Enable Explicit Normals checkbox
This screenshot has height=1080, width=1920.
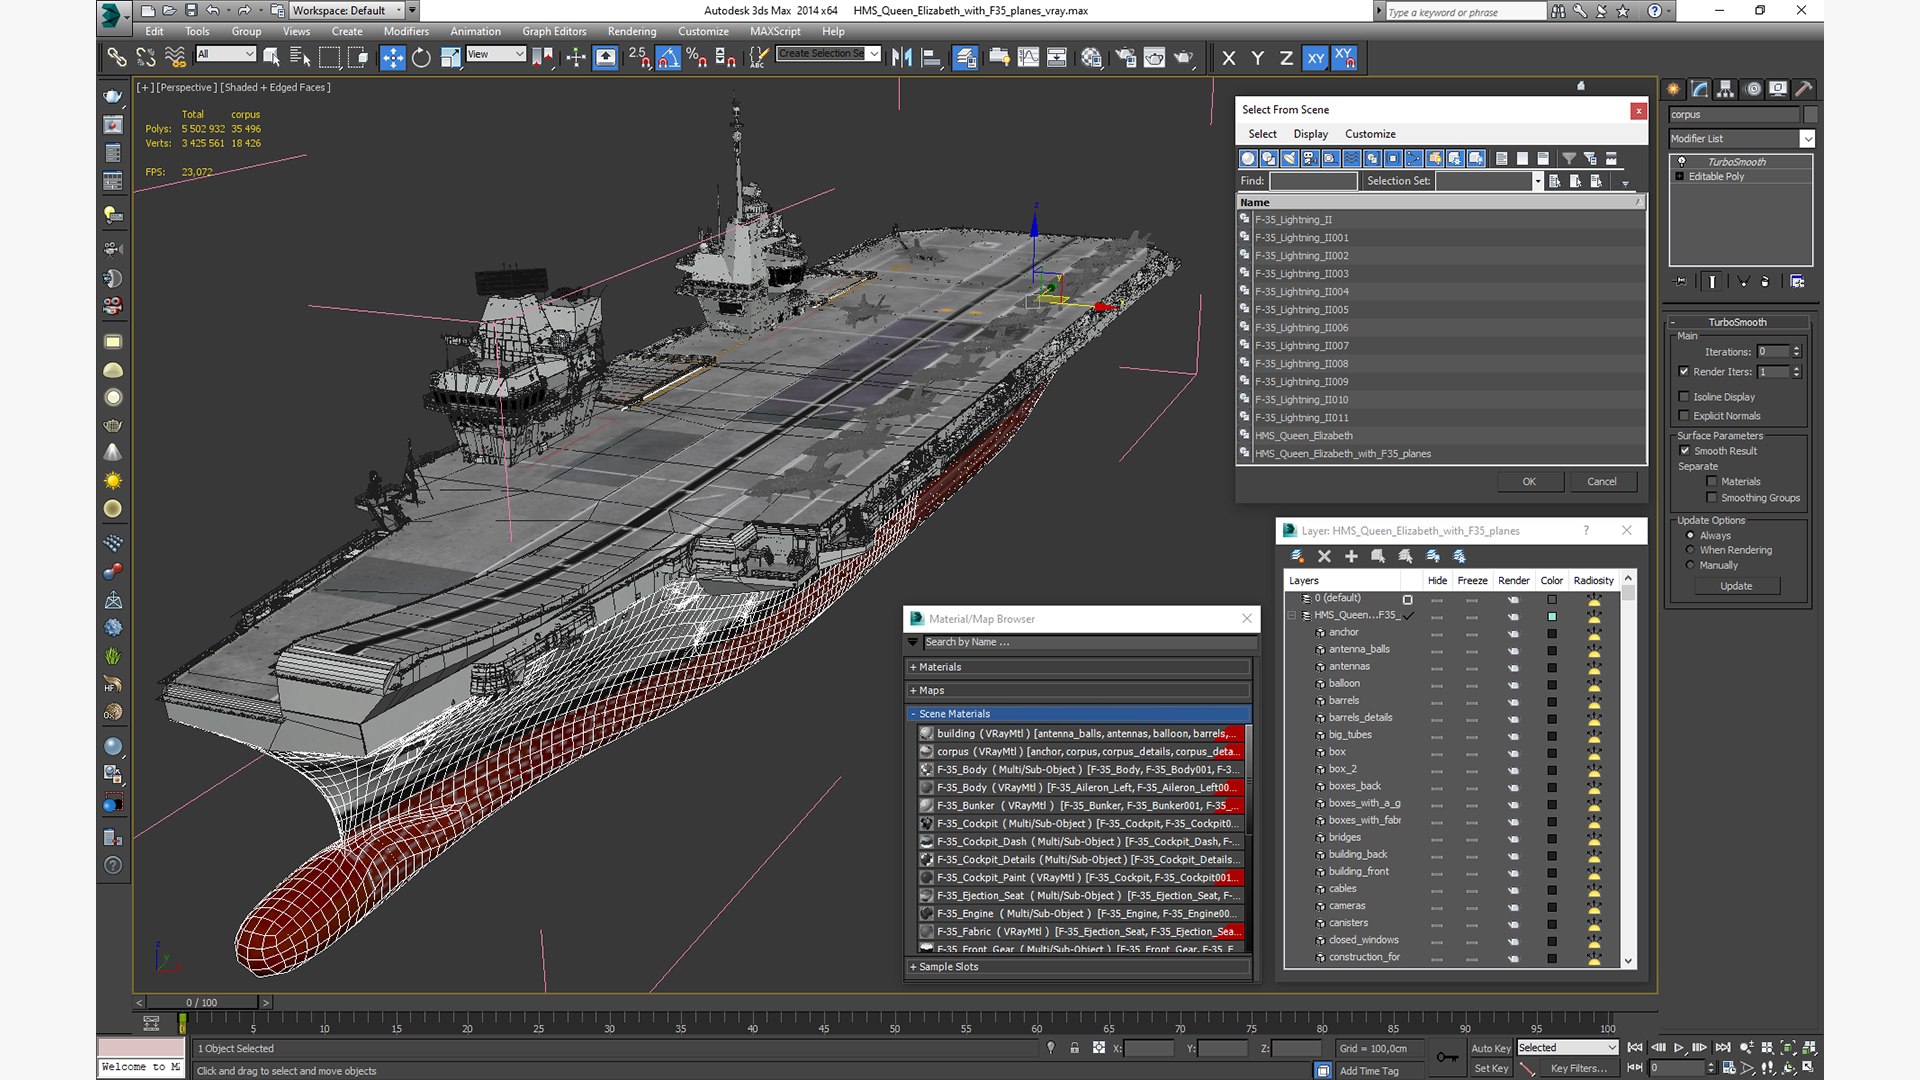pos(1684,416)
